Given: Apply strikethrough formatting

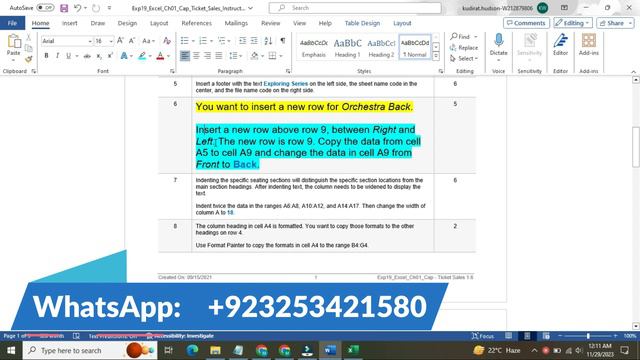Looking at the screenshot, I should click(87, 56).
